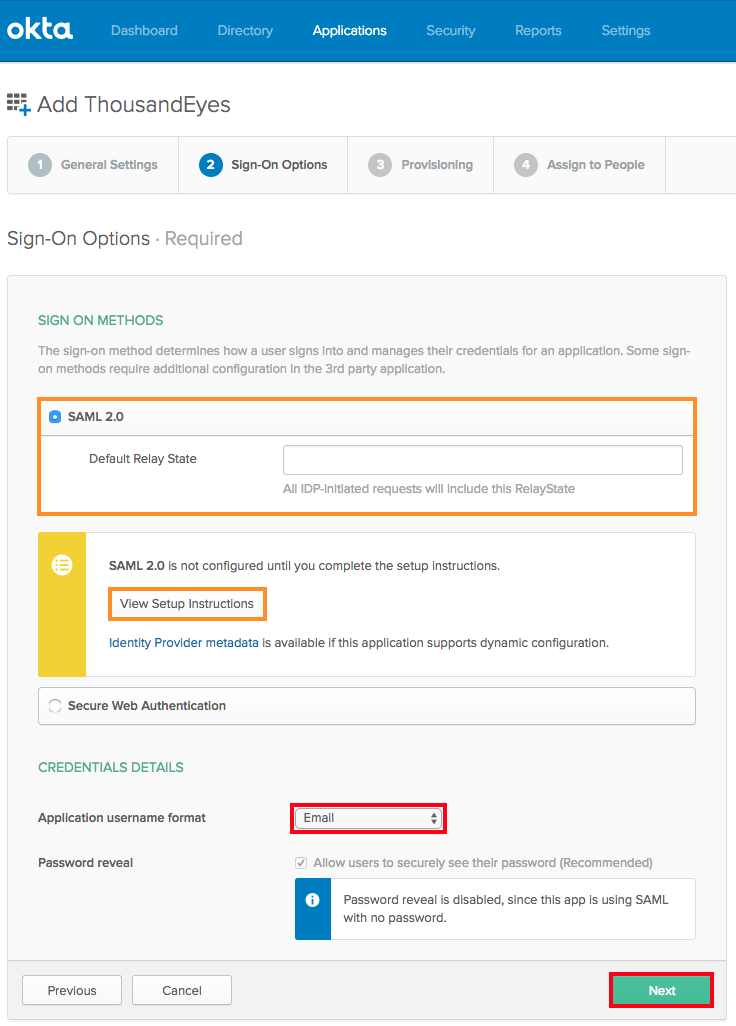
Task: Open the Application username format dropdown
Action: pyautogui.click(x=368, y=818)
